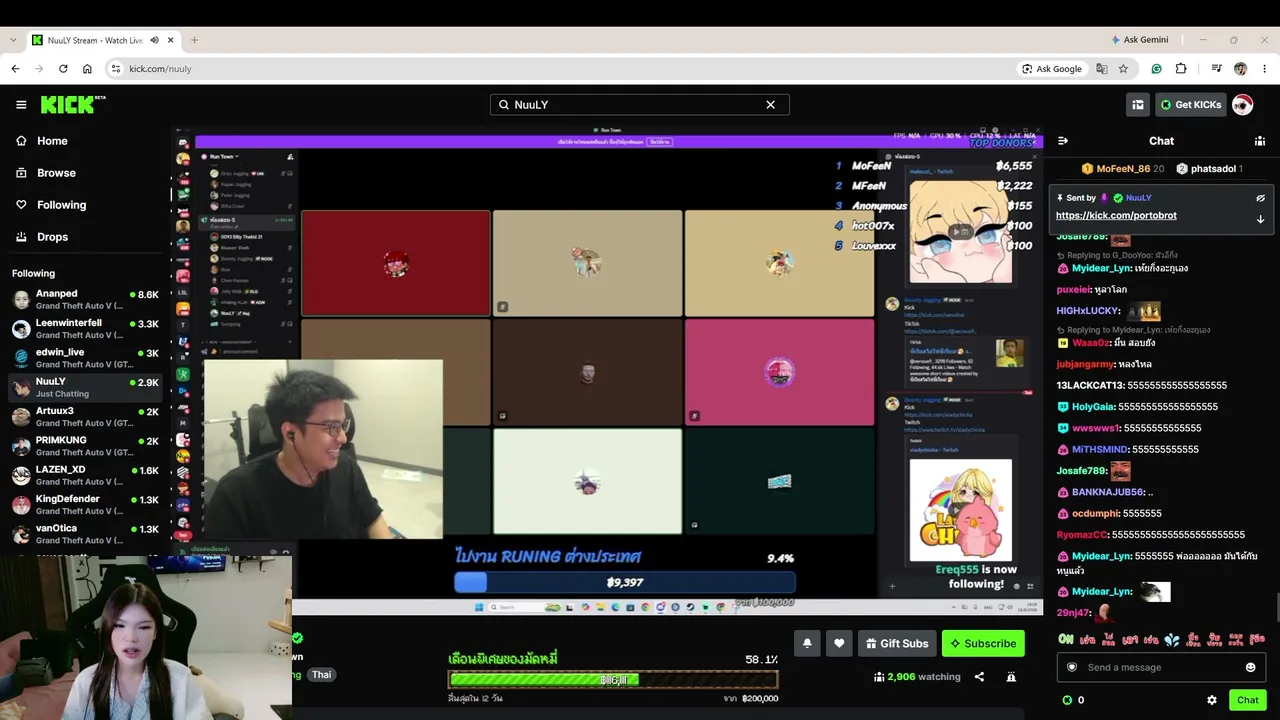Click the green Subscribe button
Viewport: 1280px width, 720px height.
point(983,643)
